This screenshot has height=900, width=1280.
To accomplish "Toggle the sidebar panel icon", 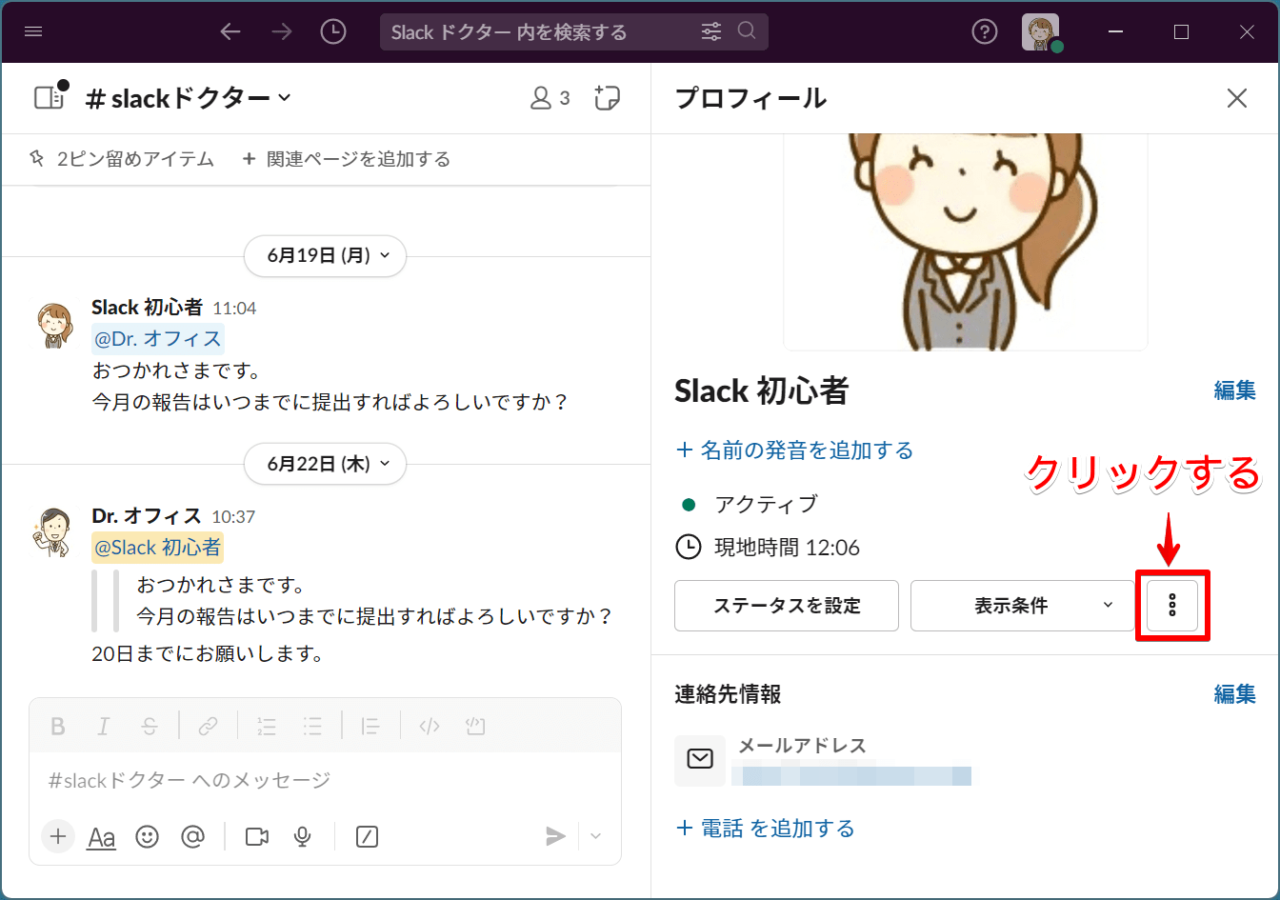I will [x=49, y=97].
